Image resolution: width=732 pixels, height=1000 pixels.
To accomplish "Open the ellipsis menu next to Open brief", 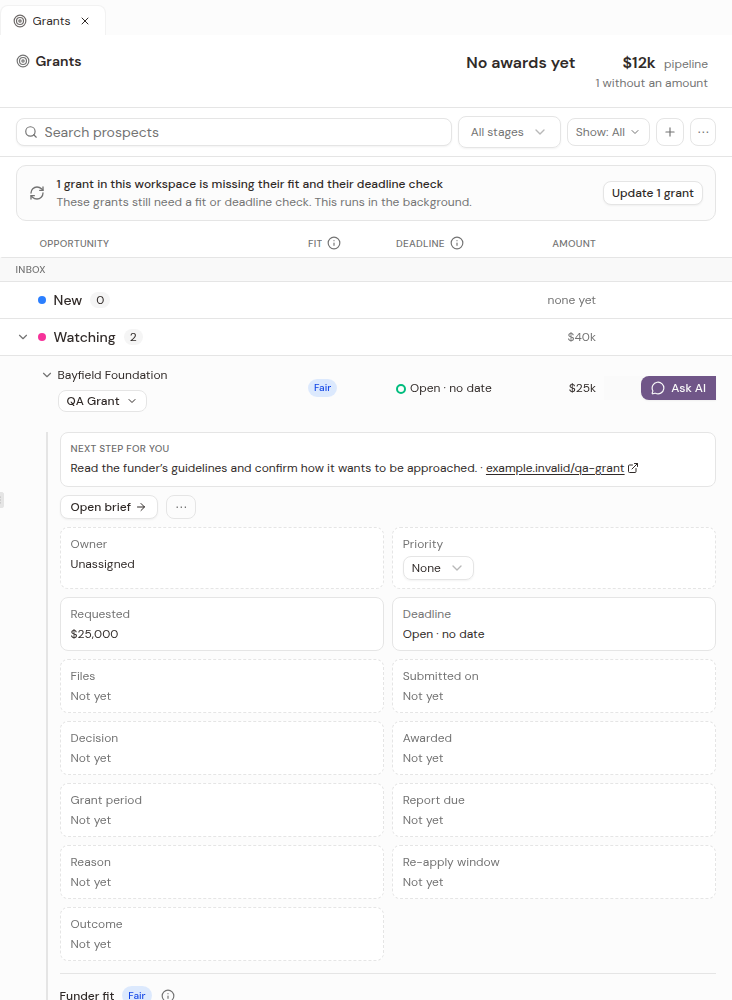I will click(x=181, y=507).
